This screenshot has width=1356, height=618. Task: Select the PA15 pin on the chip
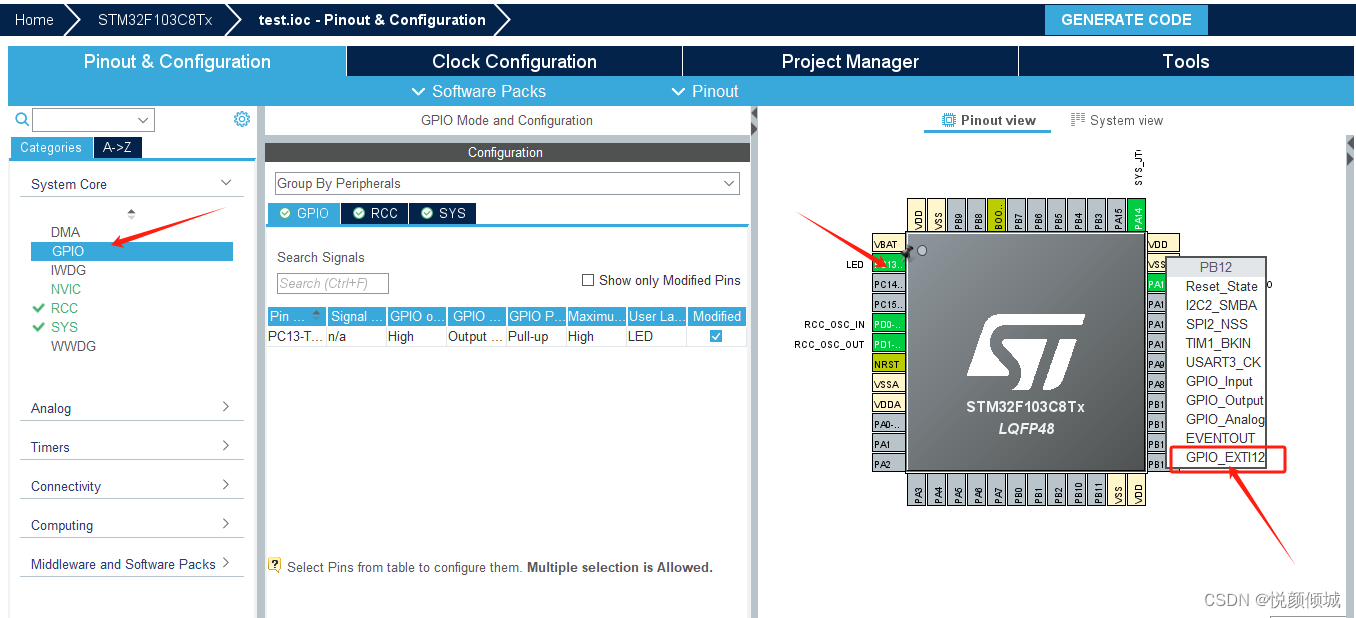(1117, 215)
